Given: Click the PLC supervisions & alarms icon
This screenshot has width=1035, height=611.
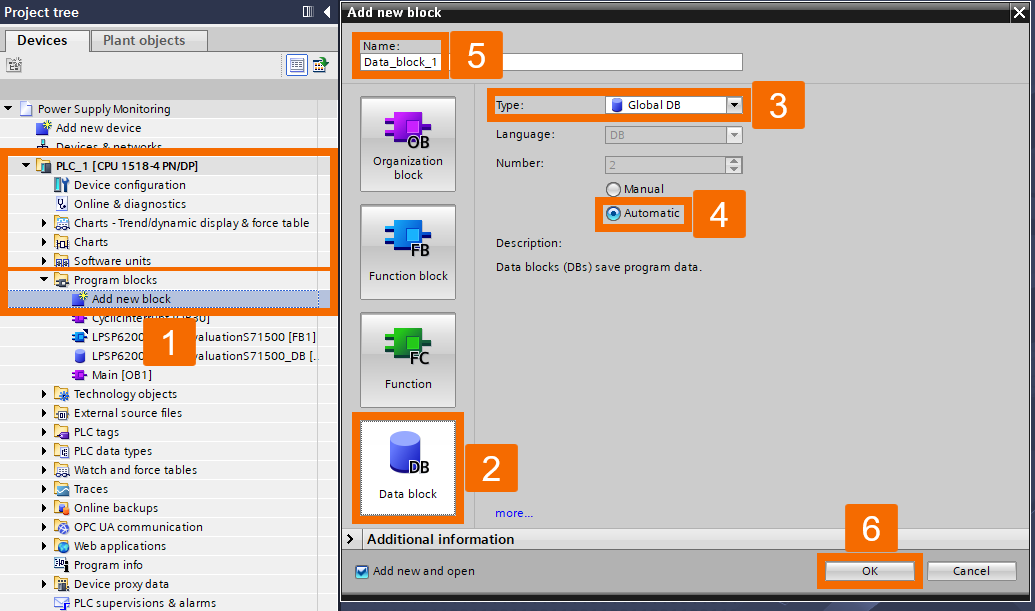Looking at the screenshot, I should pyautogui.click(x=61, y=603).
